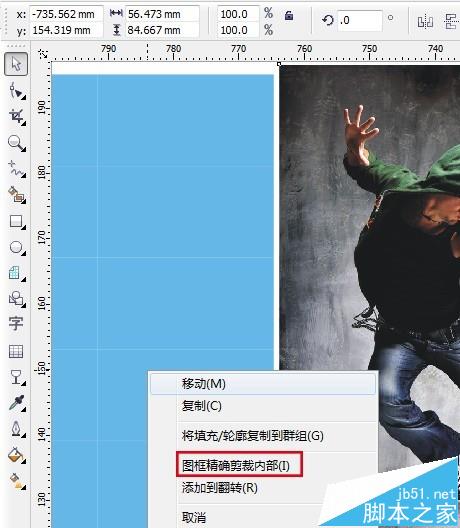Click the rotation angle field
This screenshot has width=460, height=528.
(x=360, y=21)
